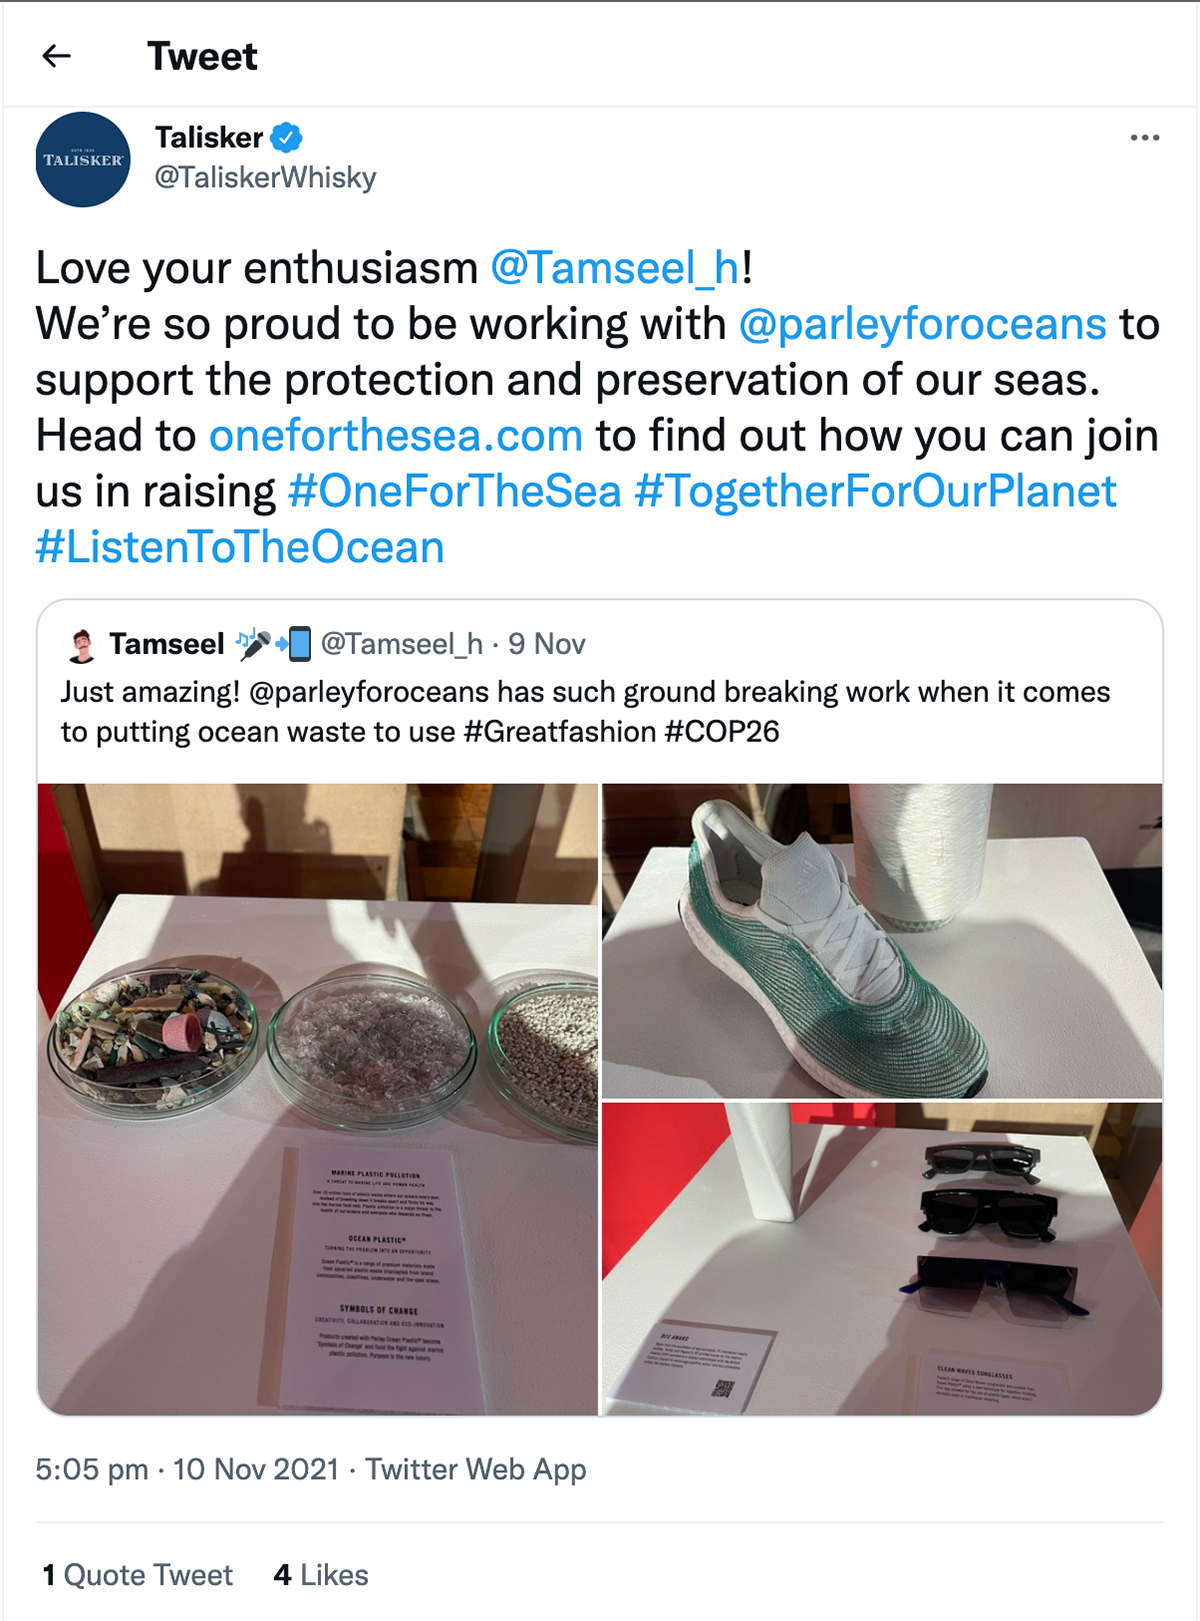Open quoted tweet text by Tamseel

click(585, 712)
